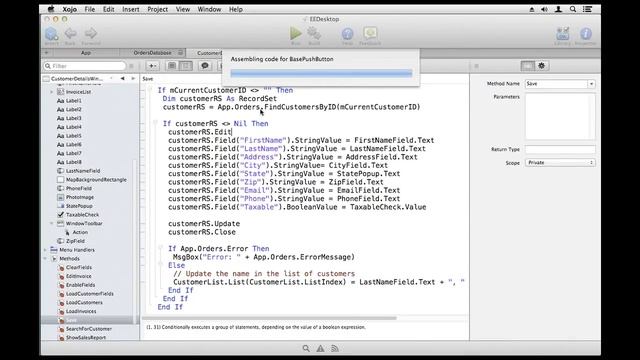Screen dimensions: 640x360
Task: Click the Build gears icon
Action: pyautogui.click(x=314, y=33)
